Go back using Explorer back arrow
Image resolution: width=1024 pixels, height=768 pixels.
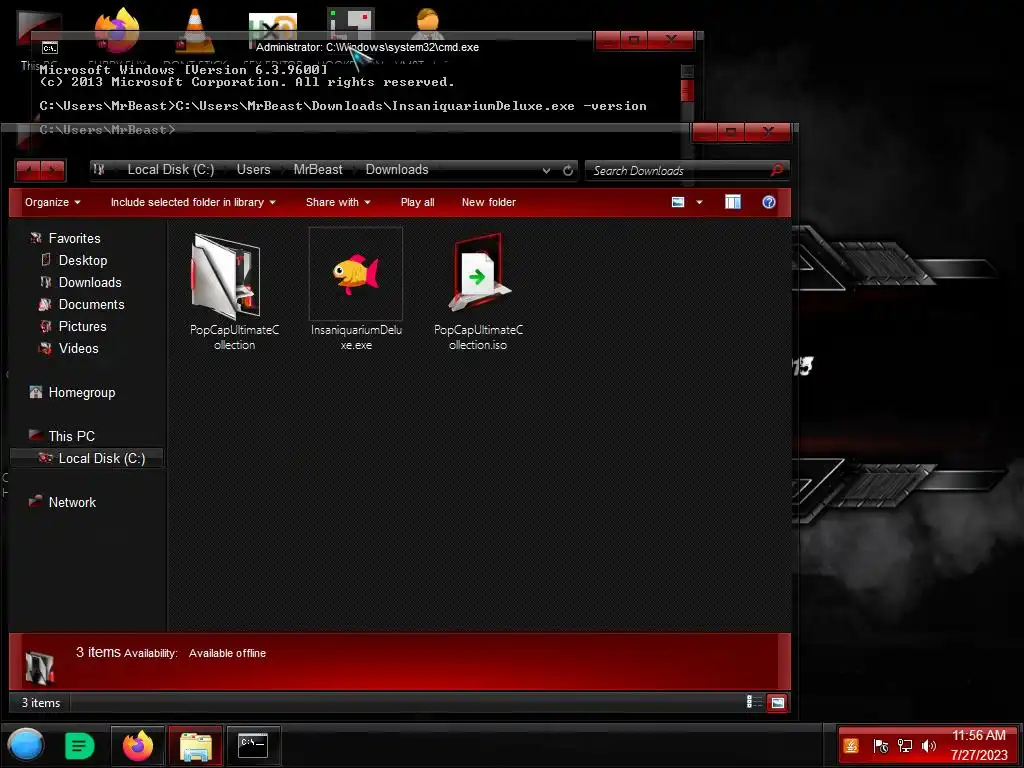click(x=28, y=170)
